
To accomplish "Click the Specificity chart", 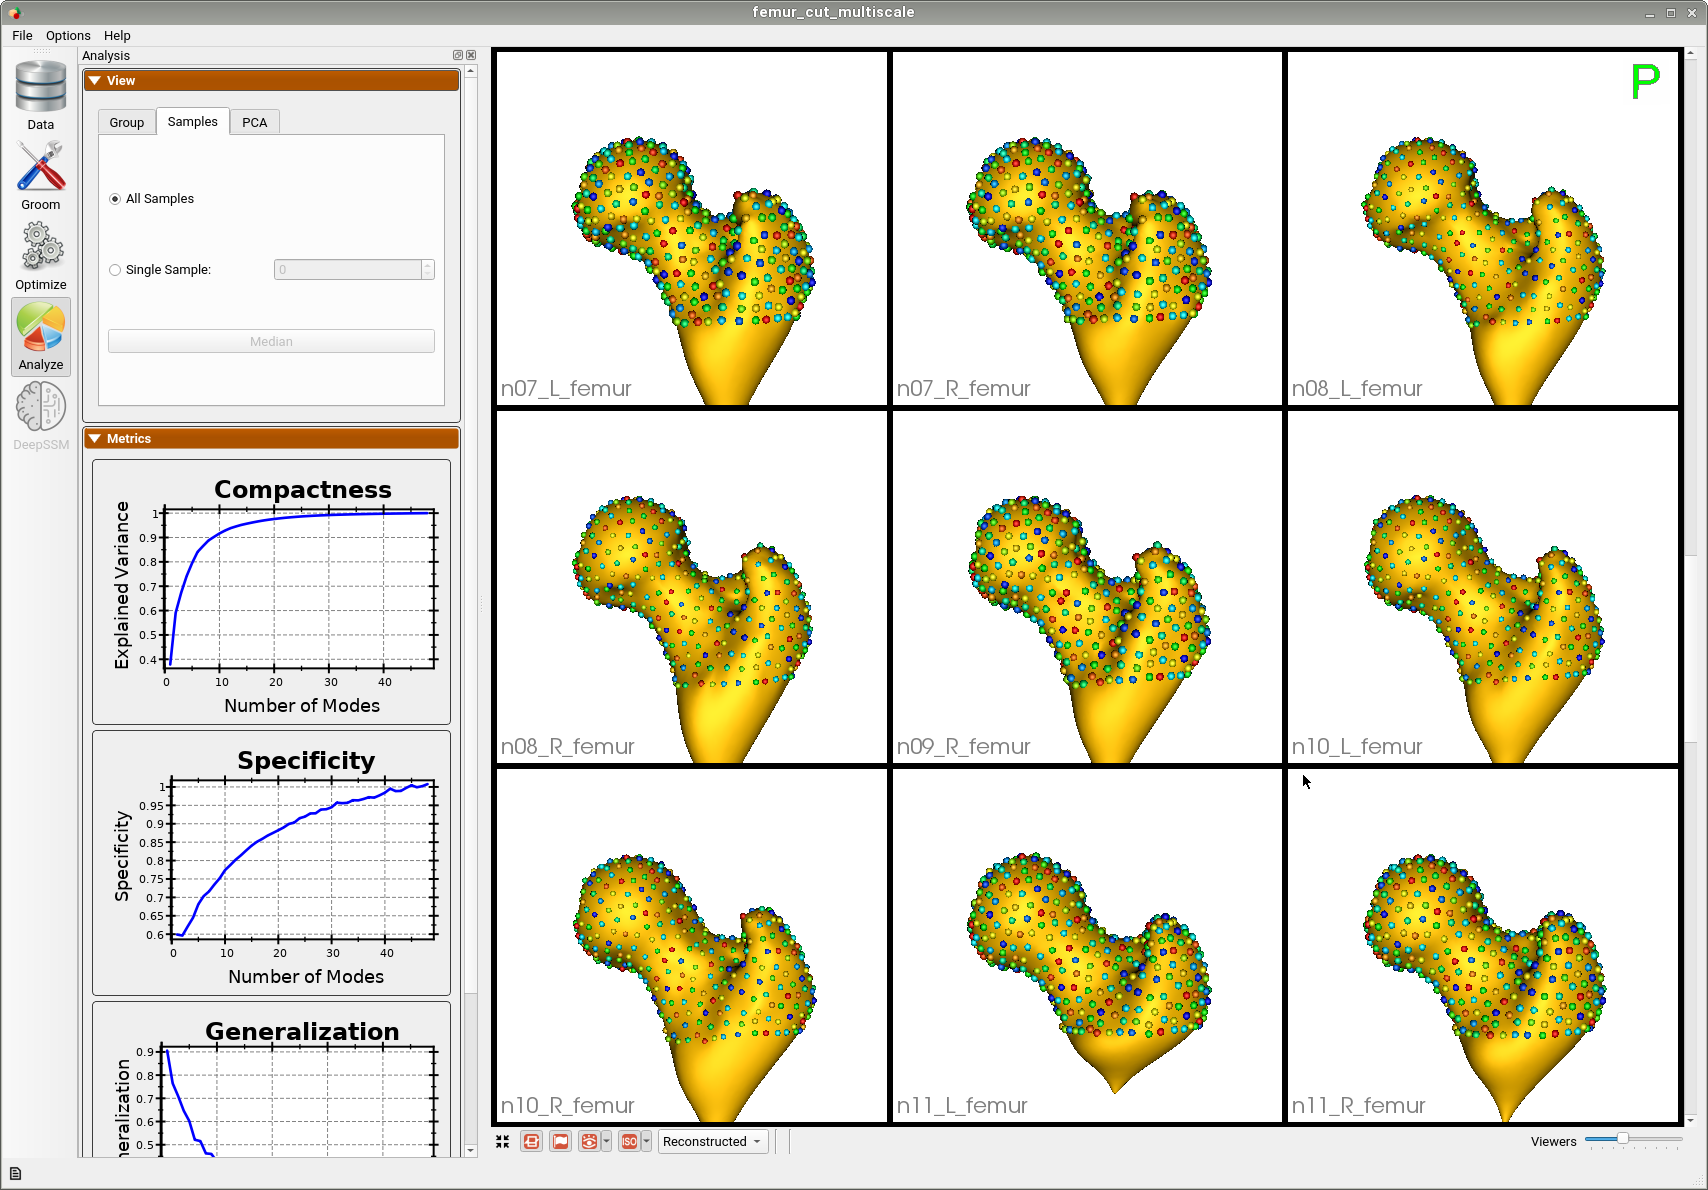I will pos(271,863).
